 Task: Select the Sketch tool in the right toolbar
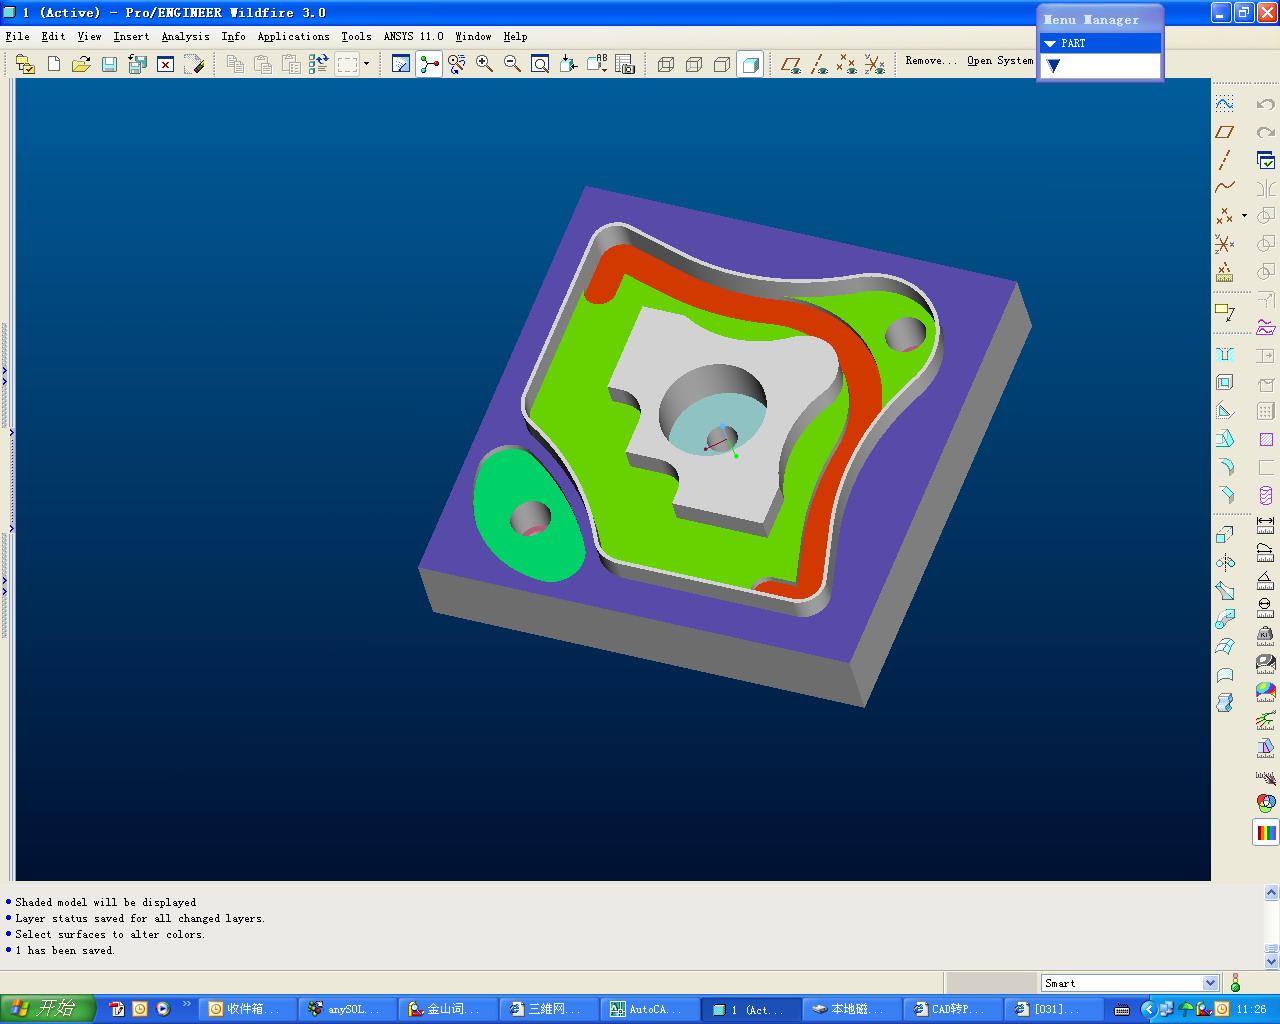1225,104
